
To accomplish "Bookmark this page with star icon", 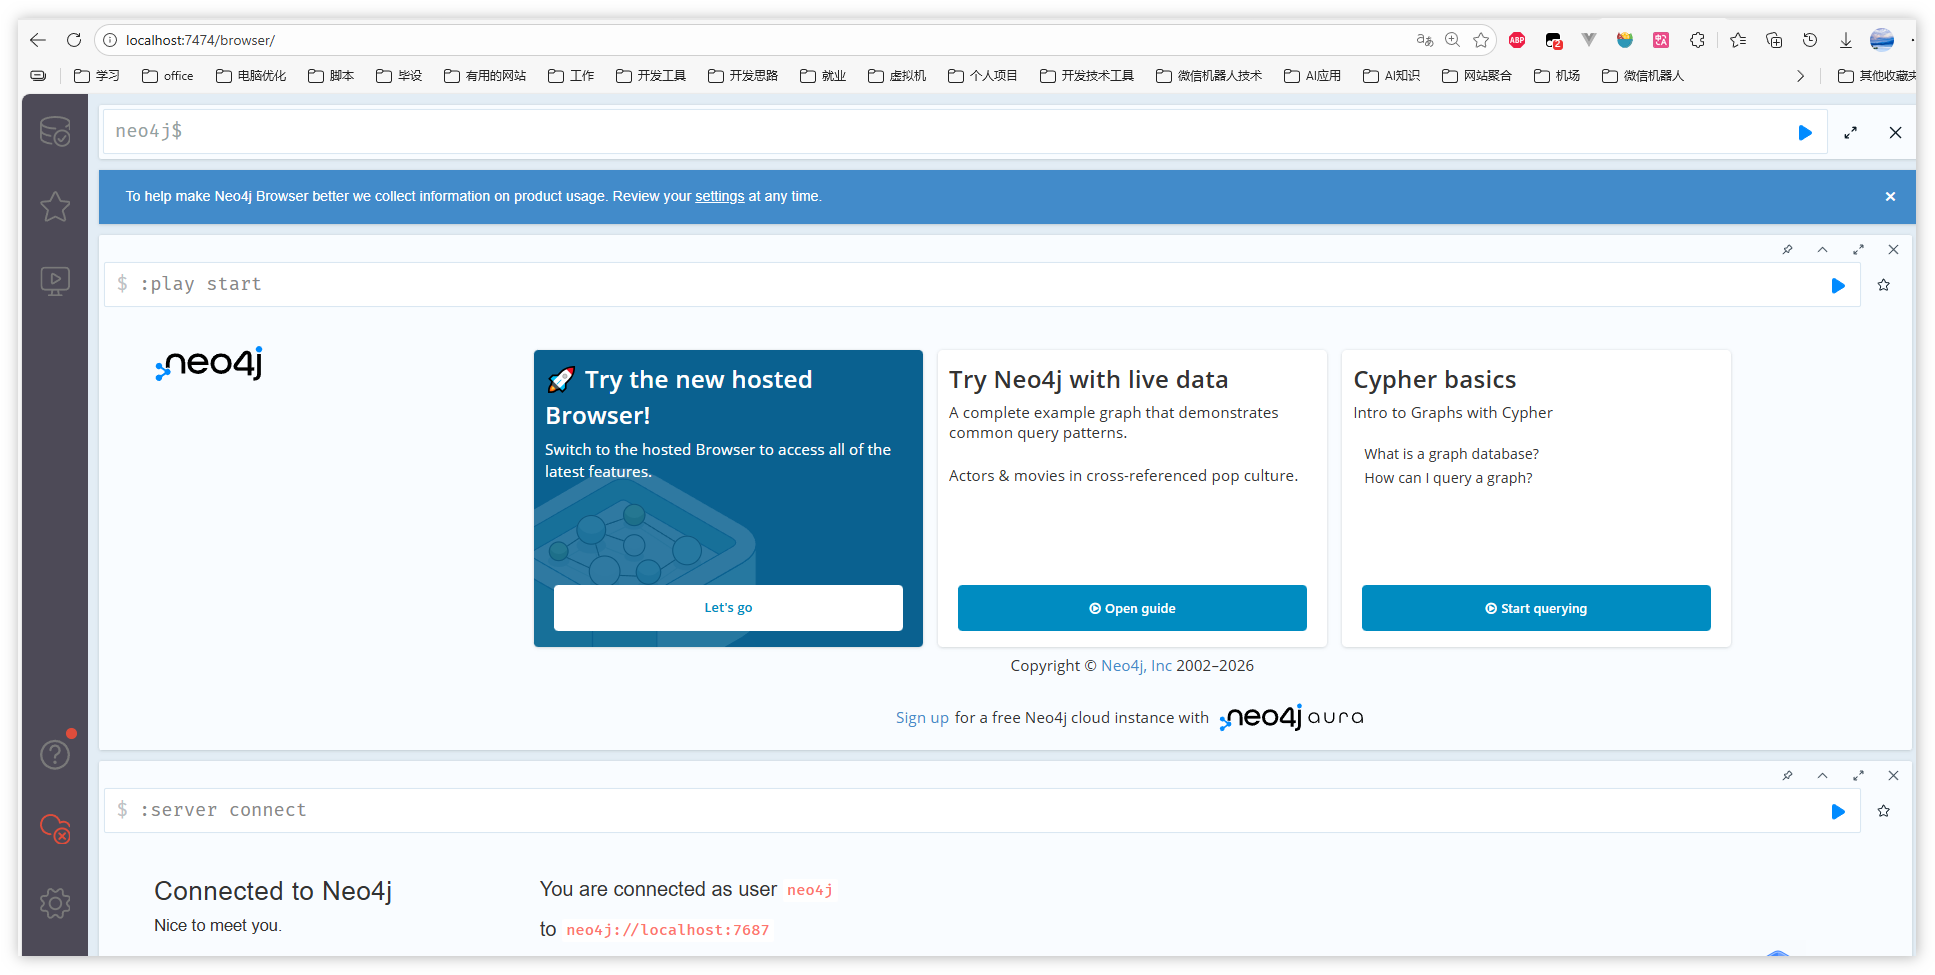I will coord(1481,40).
